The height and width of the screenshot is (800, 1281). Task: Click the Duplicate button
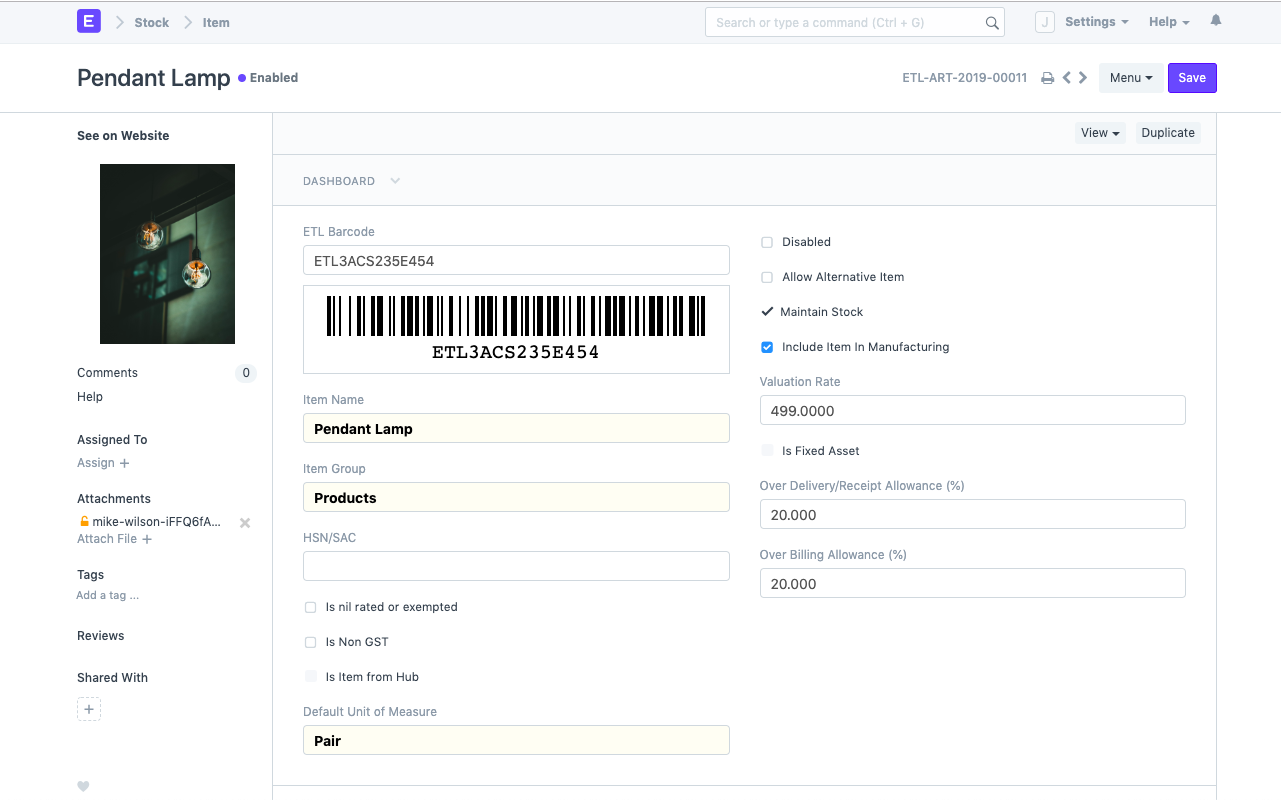point(1167,133)
